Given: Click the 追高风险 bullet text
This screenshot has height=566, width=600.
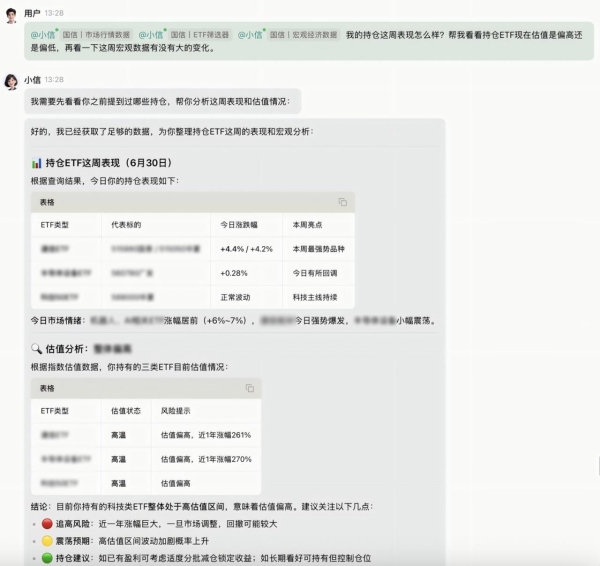Looking at the screenshot, I should click(166, 524).
